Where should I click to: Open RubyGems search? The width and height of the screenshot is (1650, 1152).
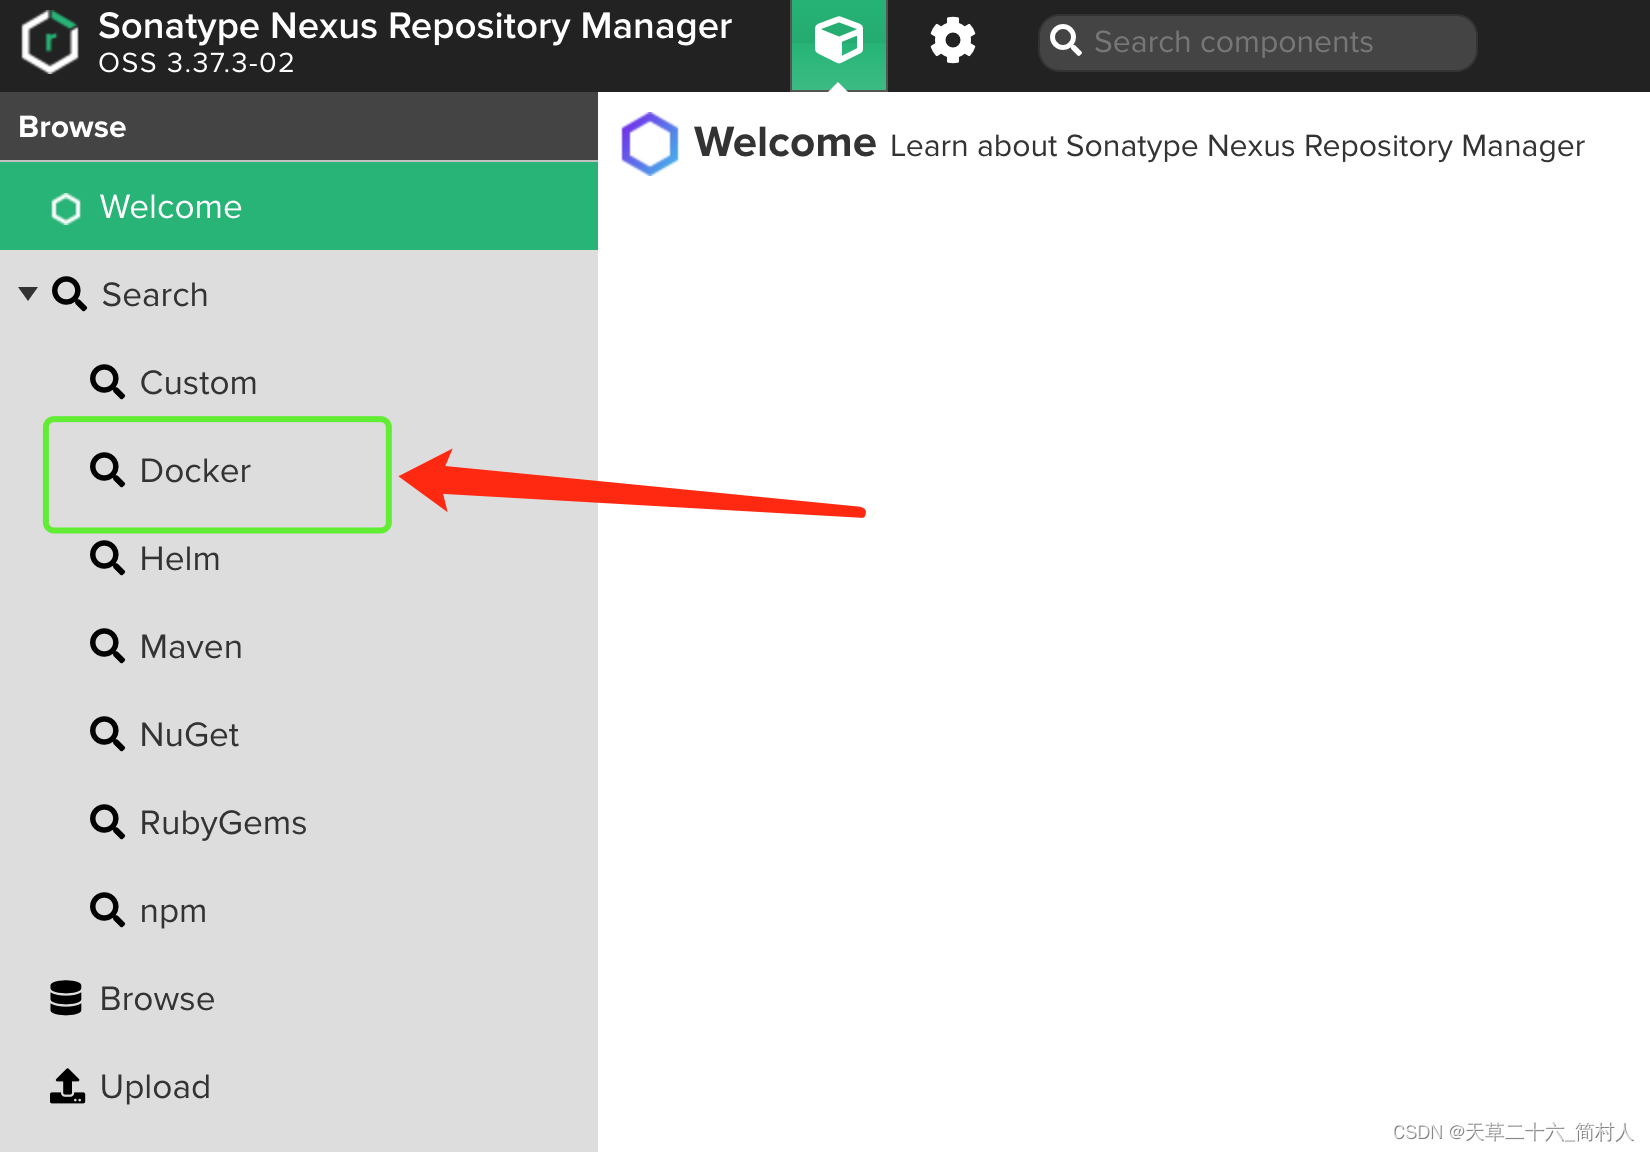[x=223, y=823]
